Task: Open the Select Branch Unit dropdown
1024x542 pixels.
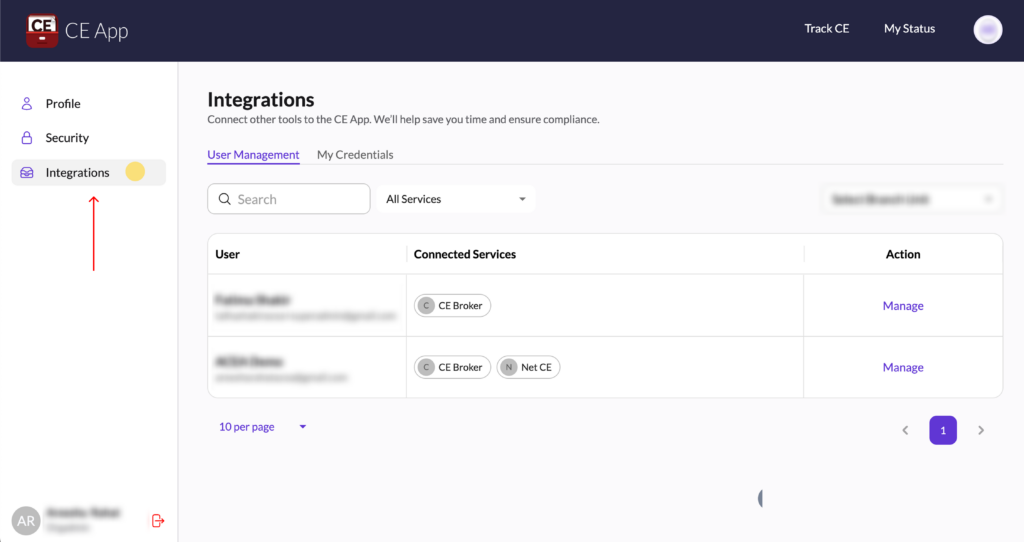Action: [x=911, y=199]
